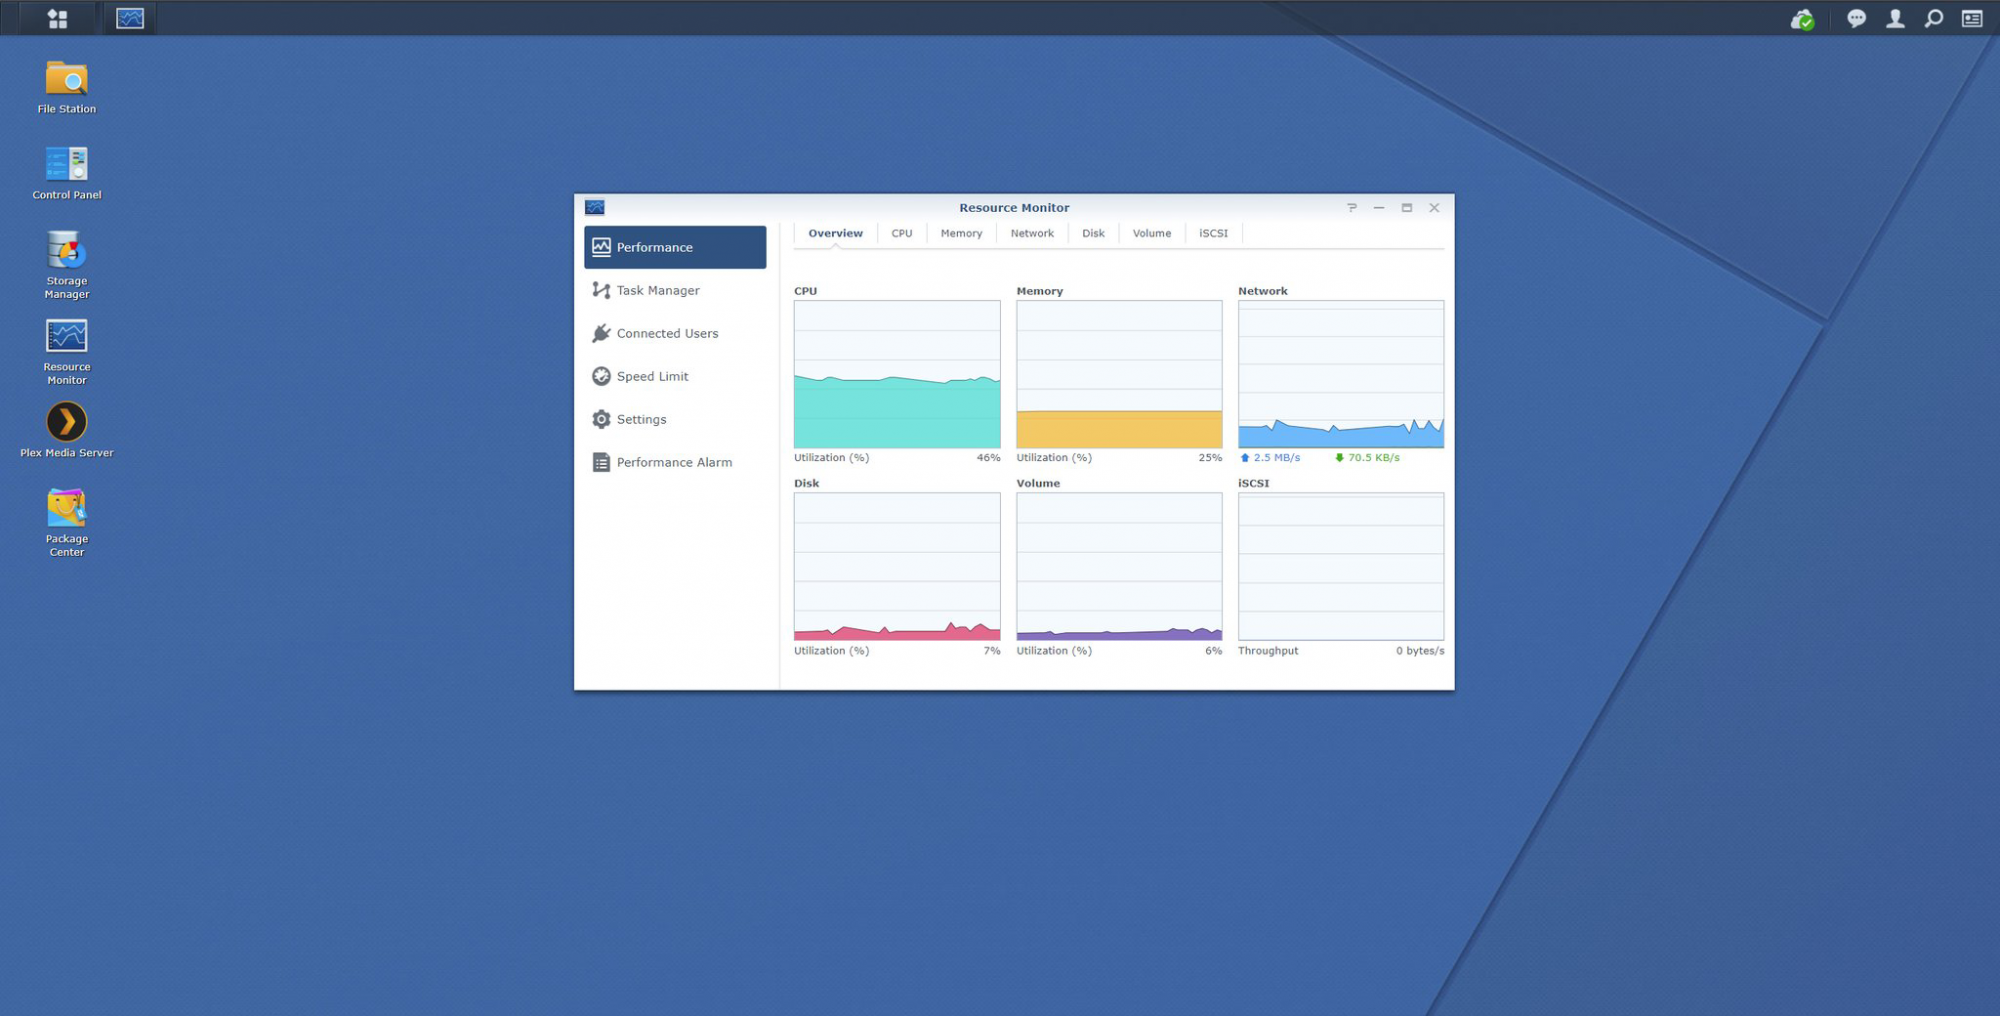Screen dimensions: 2000x1016
Task: Click the CPU utilization chart
Action: coord(897,374)
